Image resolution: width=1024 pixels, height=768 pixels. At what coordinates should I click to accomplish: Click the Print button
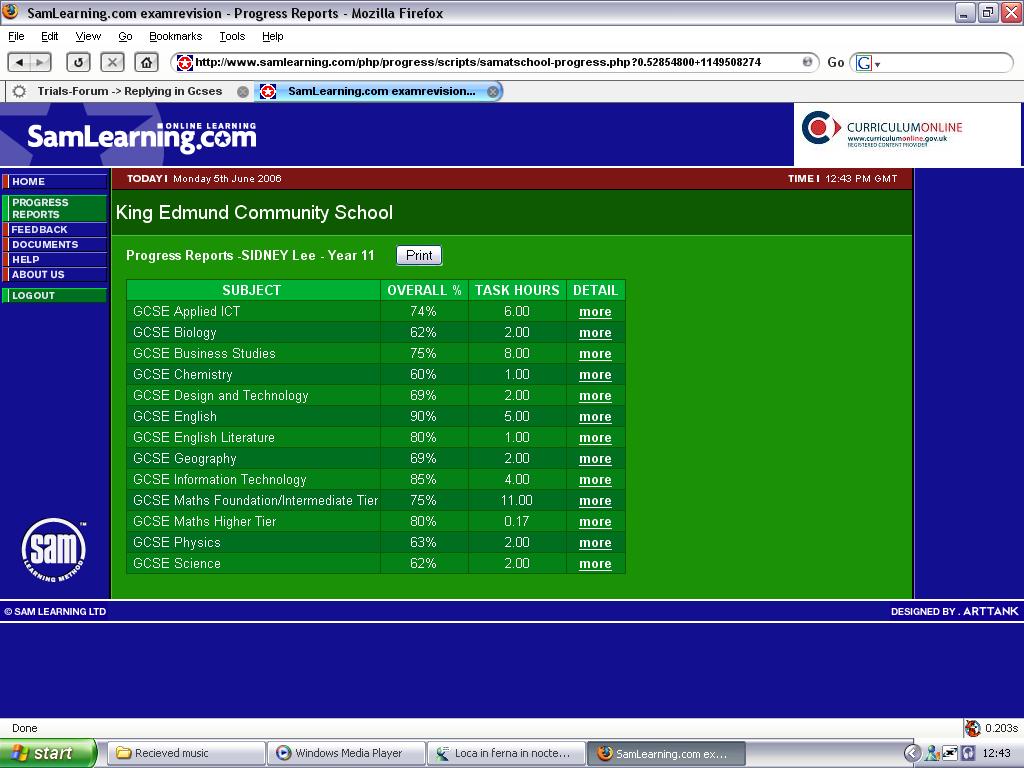coord(419,255)
